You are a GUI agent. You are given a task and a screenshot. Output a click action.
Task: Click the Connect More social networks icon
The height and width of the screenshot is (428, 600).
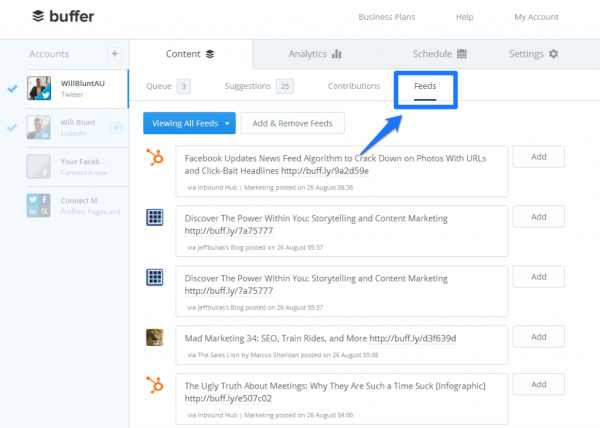(x=38, y=205)
